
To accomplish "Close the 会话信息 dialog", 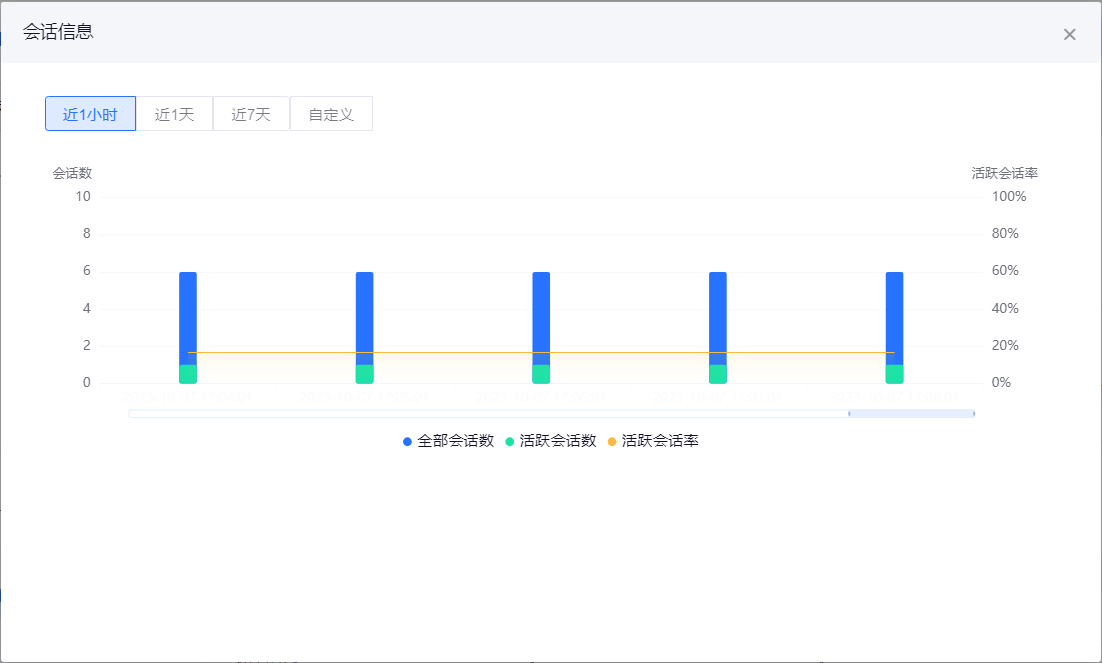I will pos(1069,35).
